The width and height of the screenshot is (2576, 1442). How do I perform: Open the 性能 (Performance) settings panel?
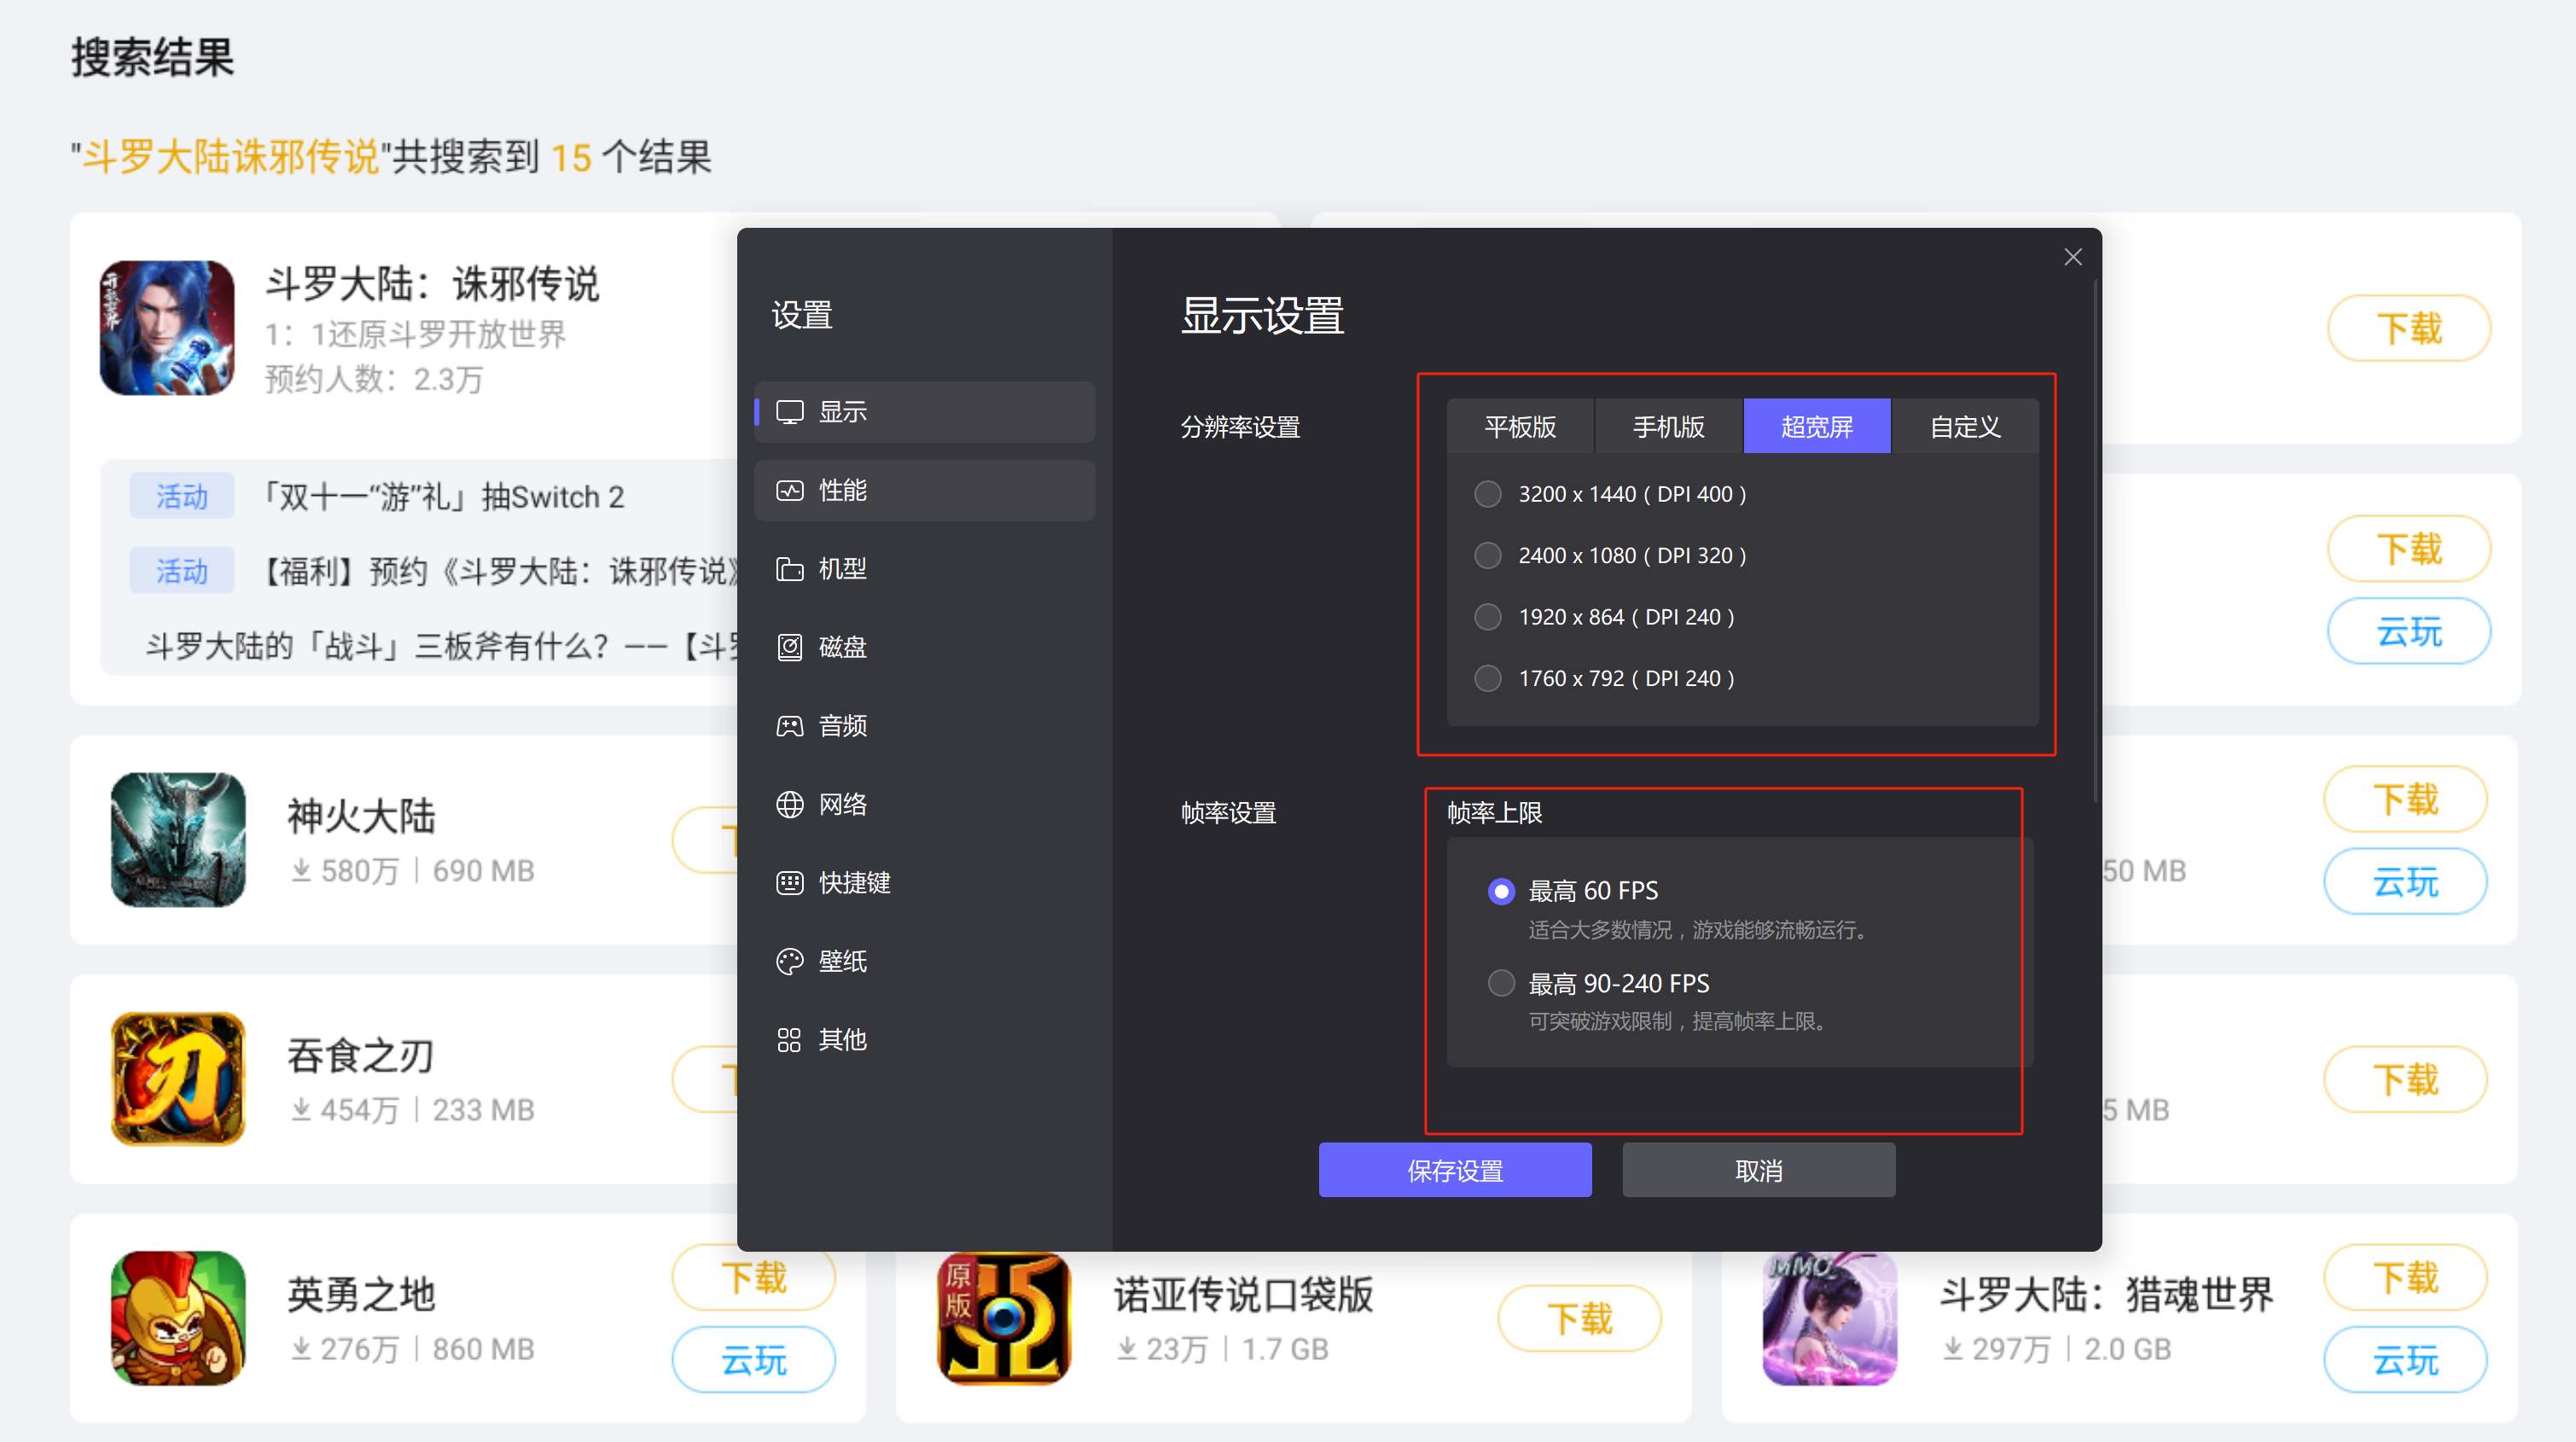click(x=922, y=490)
